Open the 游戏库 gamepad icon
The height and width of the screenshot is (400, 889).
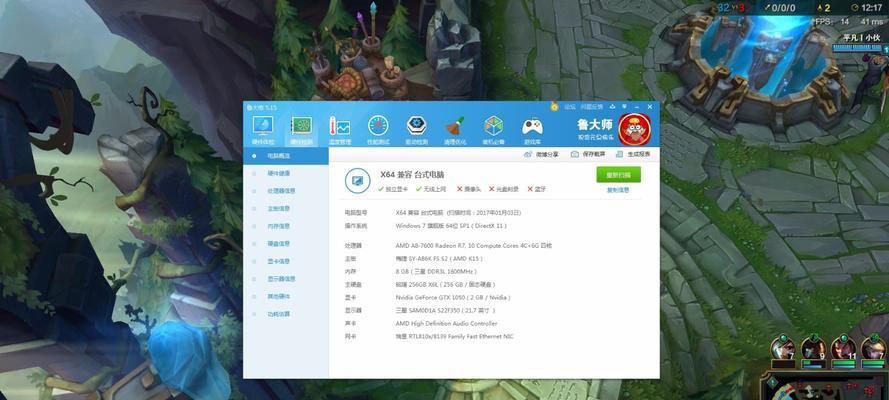click(x=532, y=130)
